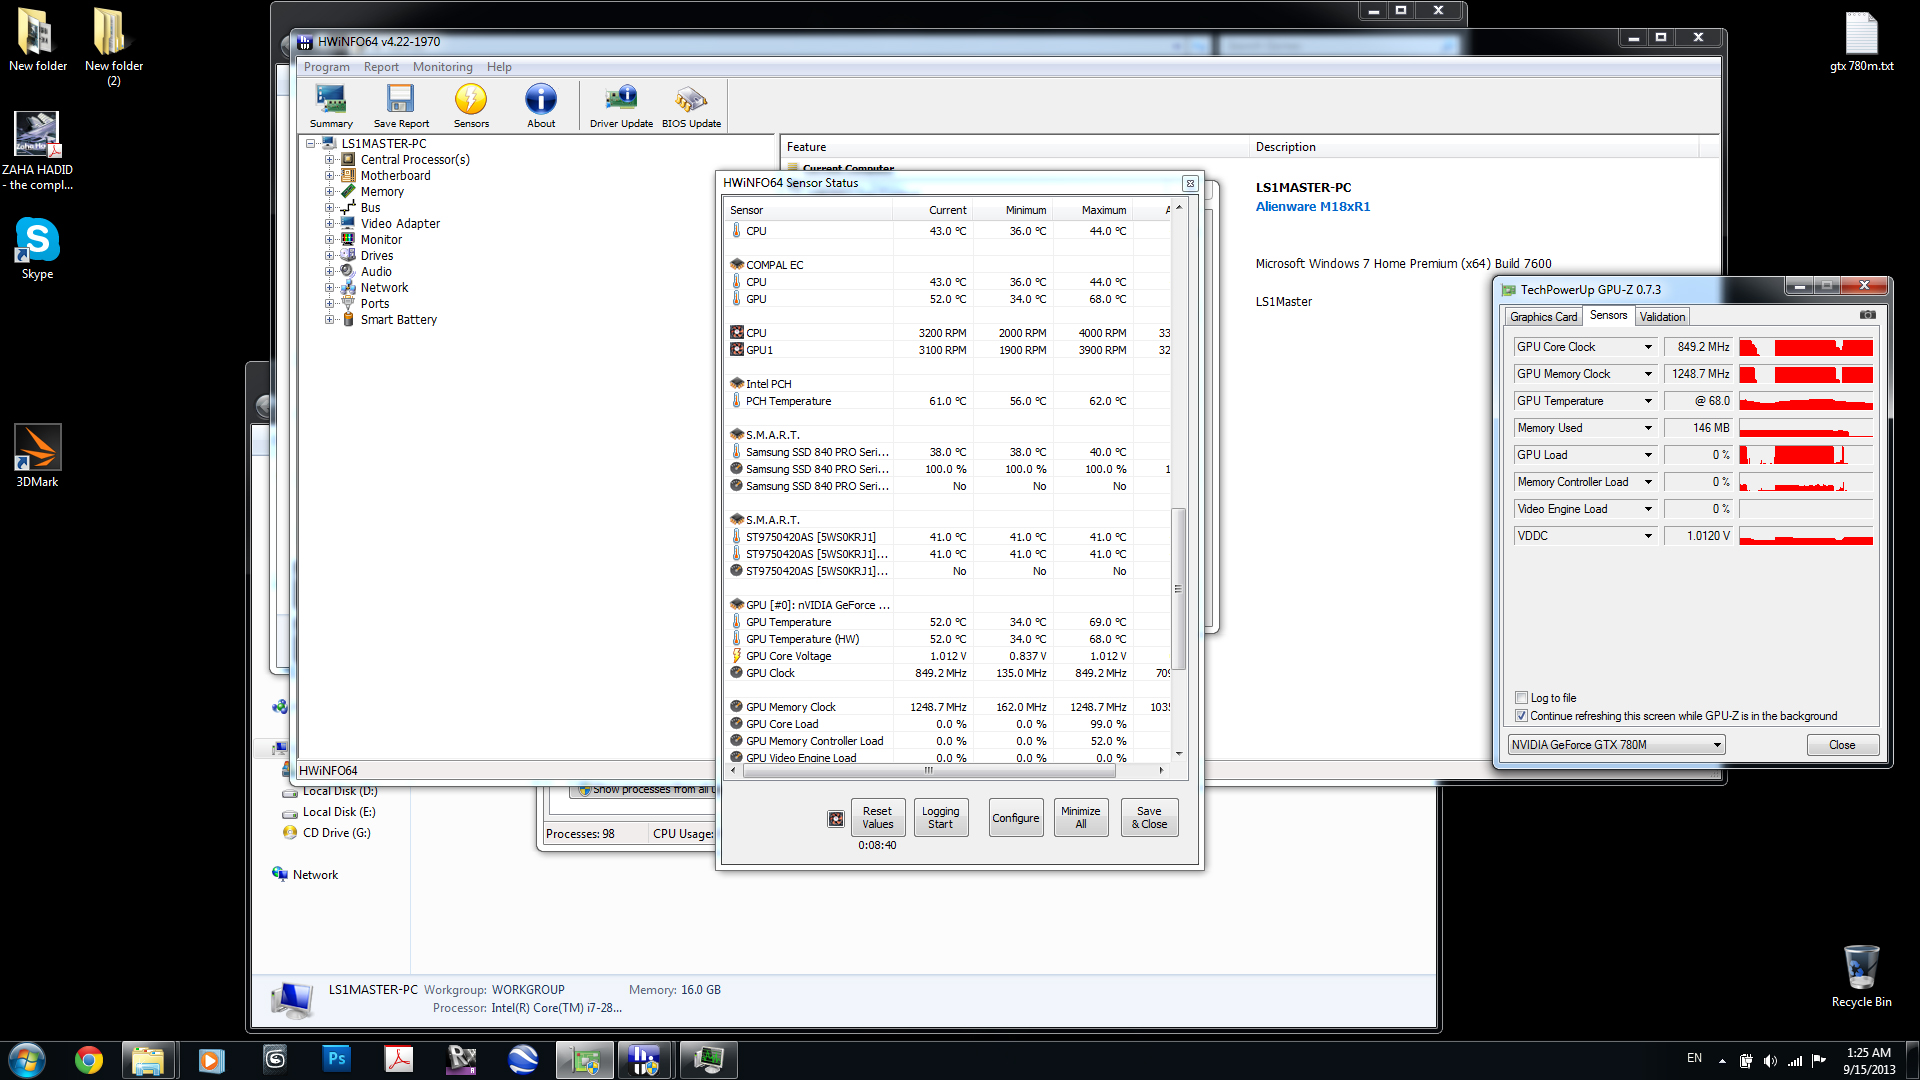Open Windows Explorer from the taskbar
The height and width of the screenshot is (1080, 1920).
click(x=149, y=1060)
